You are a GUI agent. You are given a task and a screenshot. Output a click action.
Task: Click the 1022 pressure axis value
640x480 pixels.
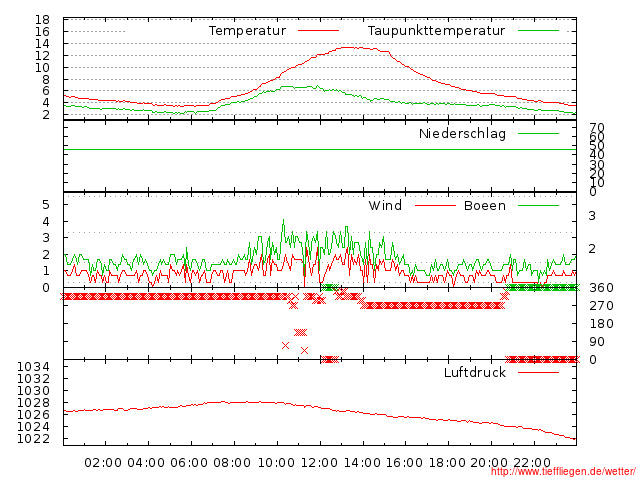point(33,439)
